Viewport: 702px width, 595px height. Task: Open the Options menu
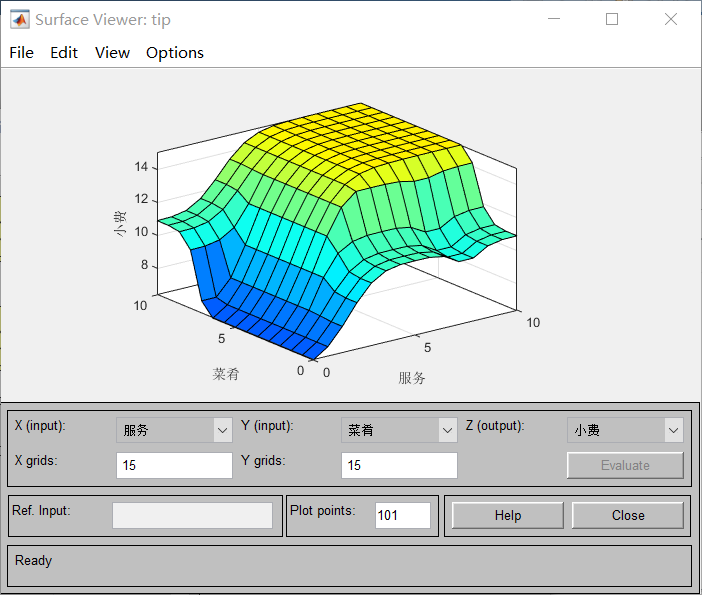(175, 53)
